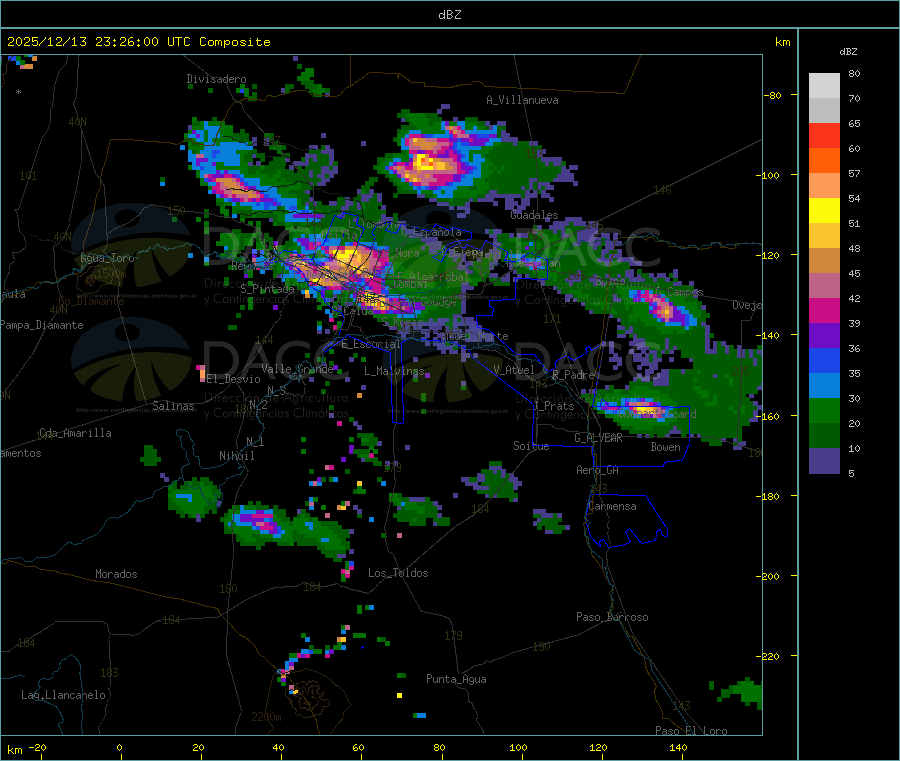Screen dimensions: 900x761
Task: Click the G_ALVEAR label
Action: (598, 438)
